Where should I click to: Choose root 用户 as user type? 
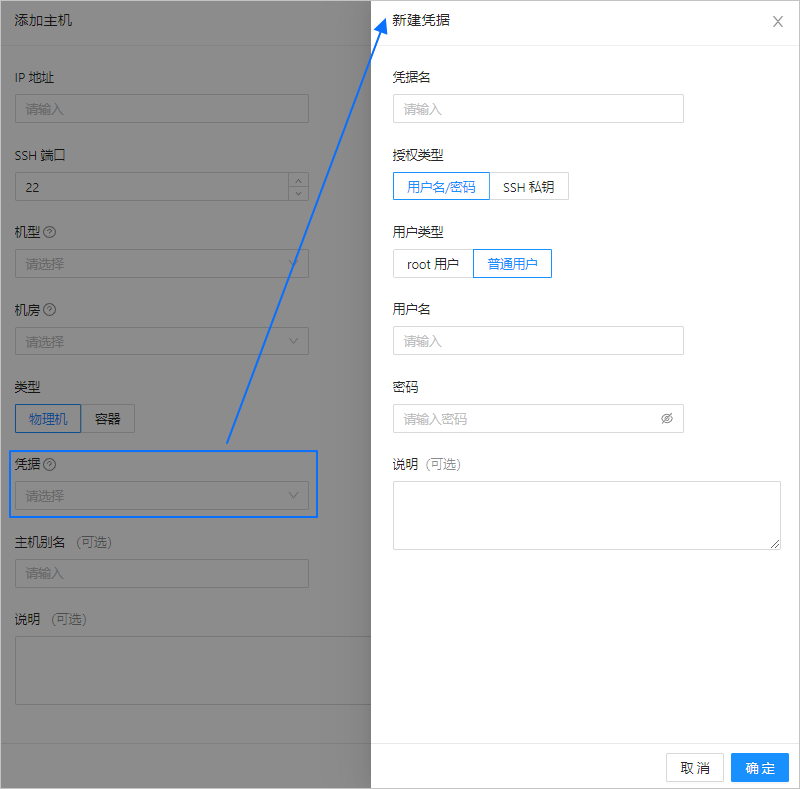[433, 264]
